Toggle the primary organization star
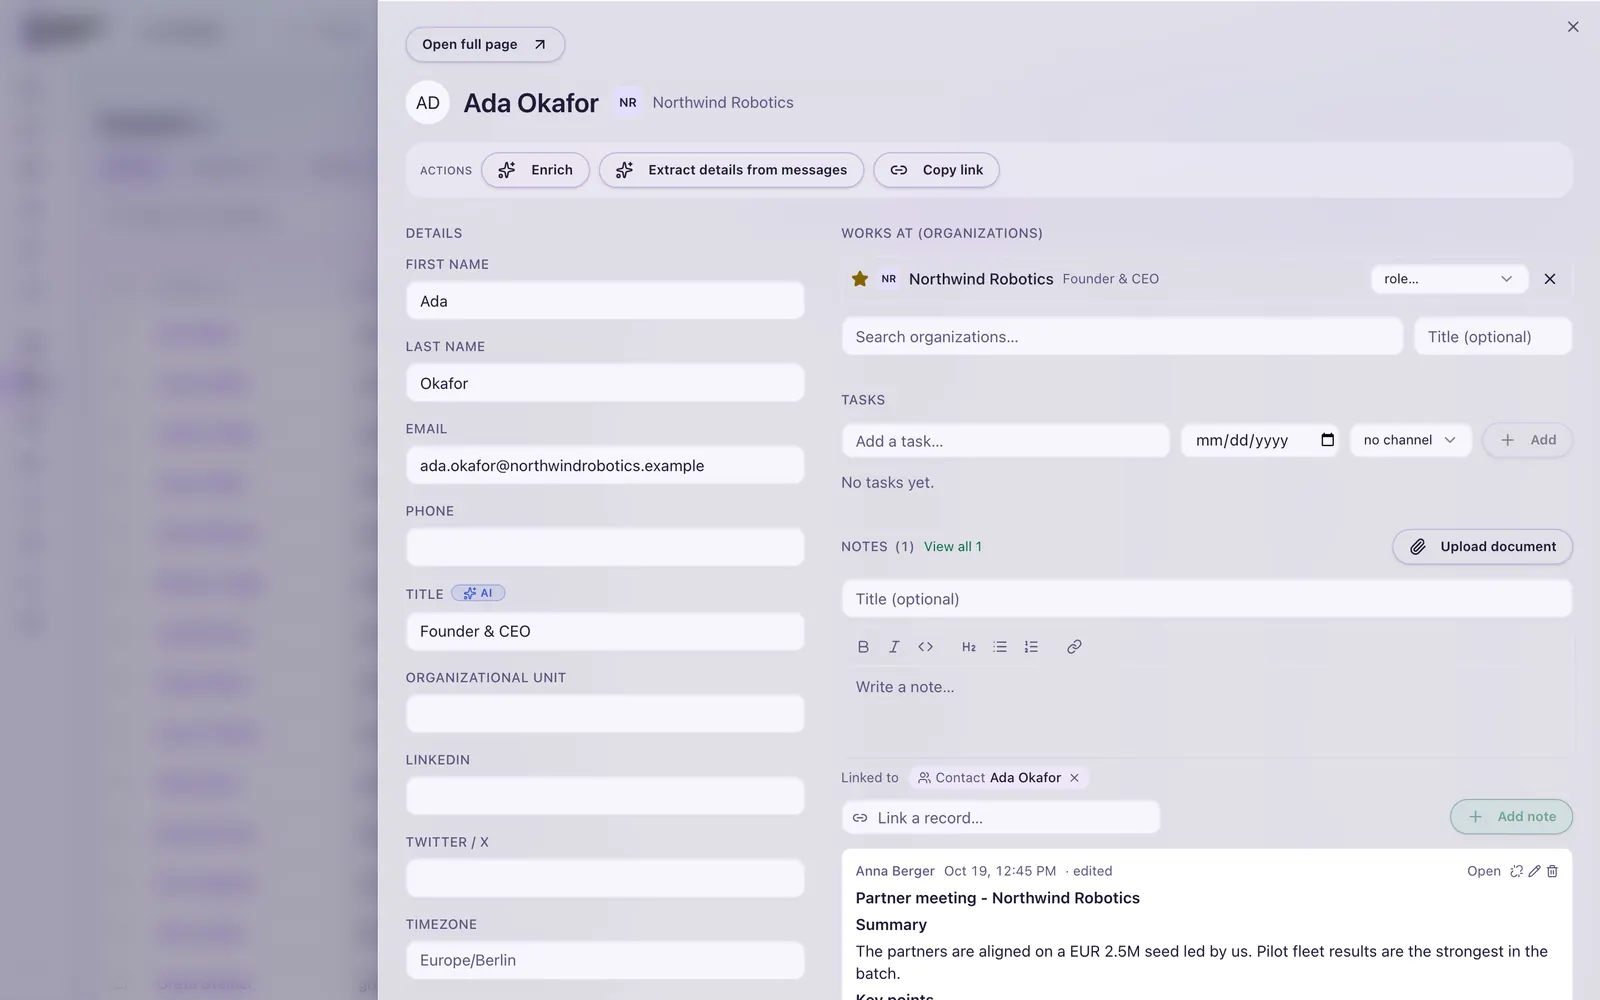The width and height of the screenshot is (1600, 1000). pos(860,279)
